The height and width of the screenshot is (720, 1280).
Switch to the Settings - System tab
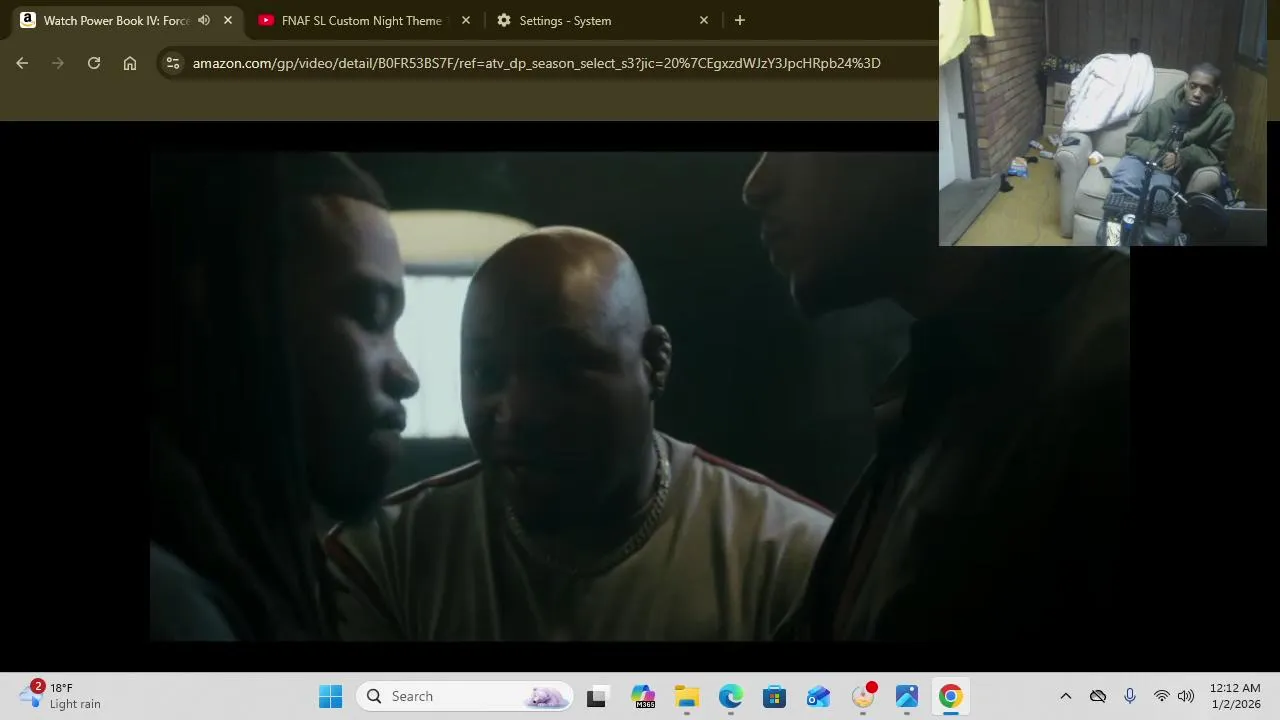[565, 20]
